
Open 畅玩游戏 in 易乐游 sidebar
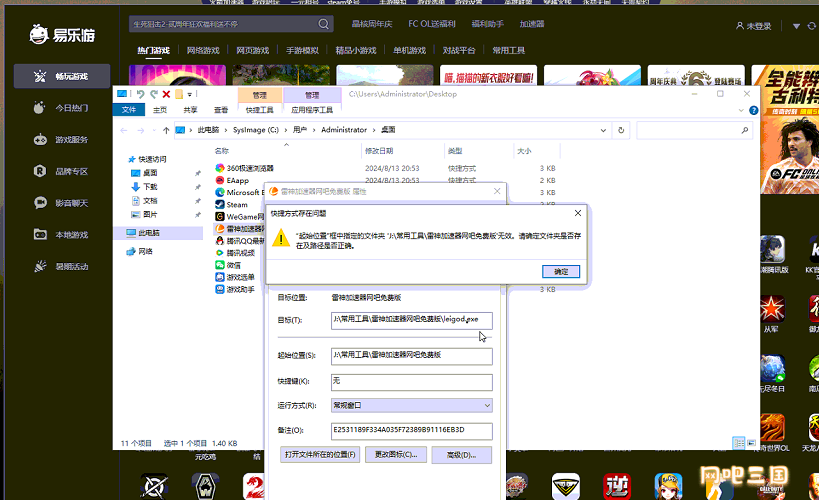point(62,76)
